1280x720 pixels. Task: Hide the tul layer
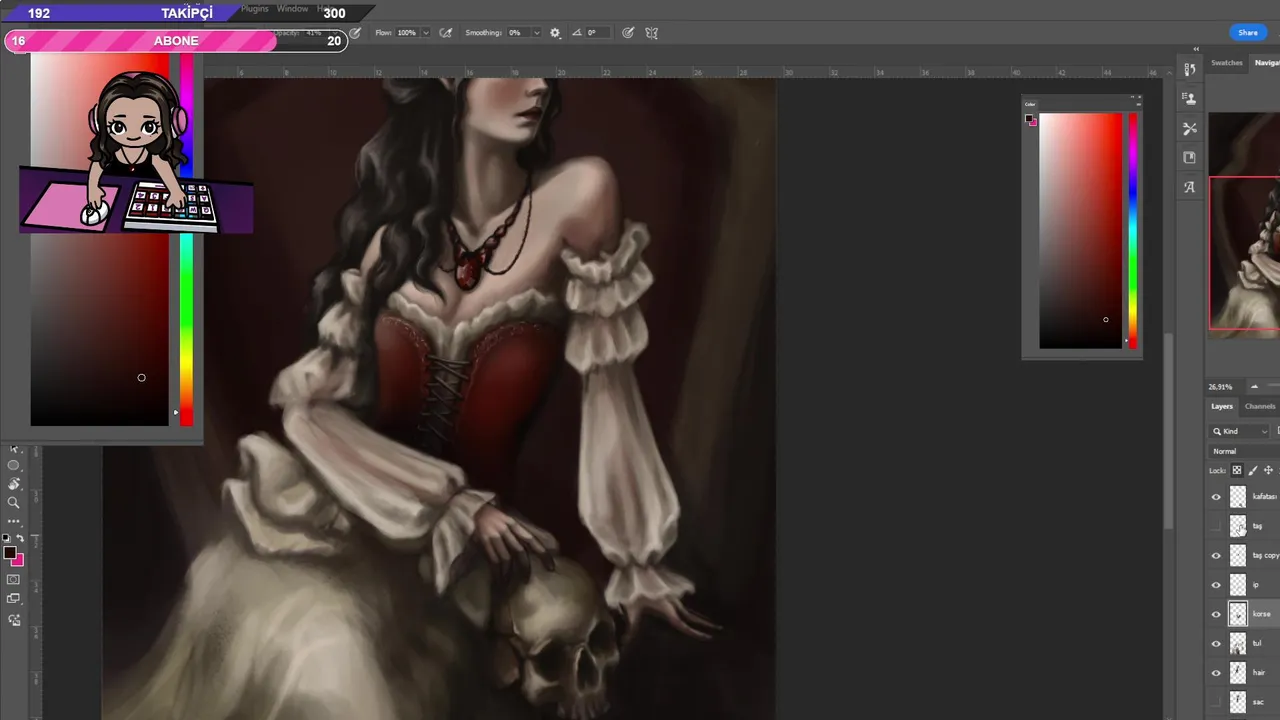pyautogui.click(x=1216, y=643)
